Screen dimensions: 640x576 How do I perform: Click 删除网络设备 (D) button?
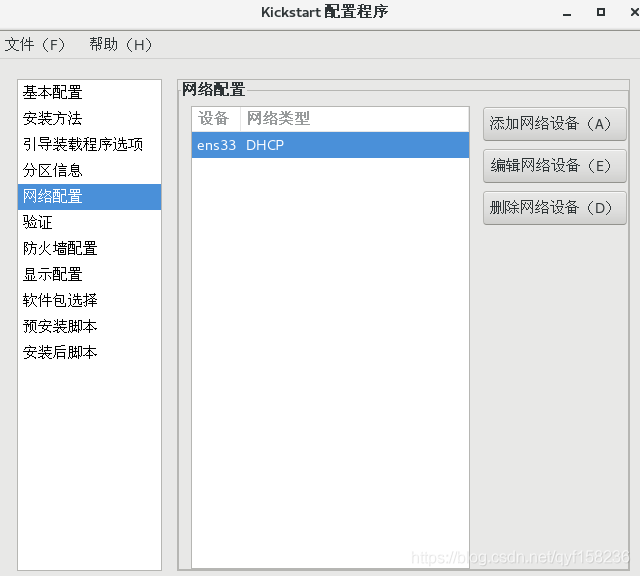[x=554, y=208]
